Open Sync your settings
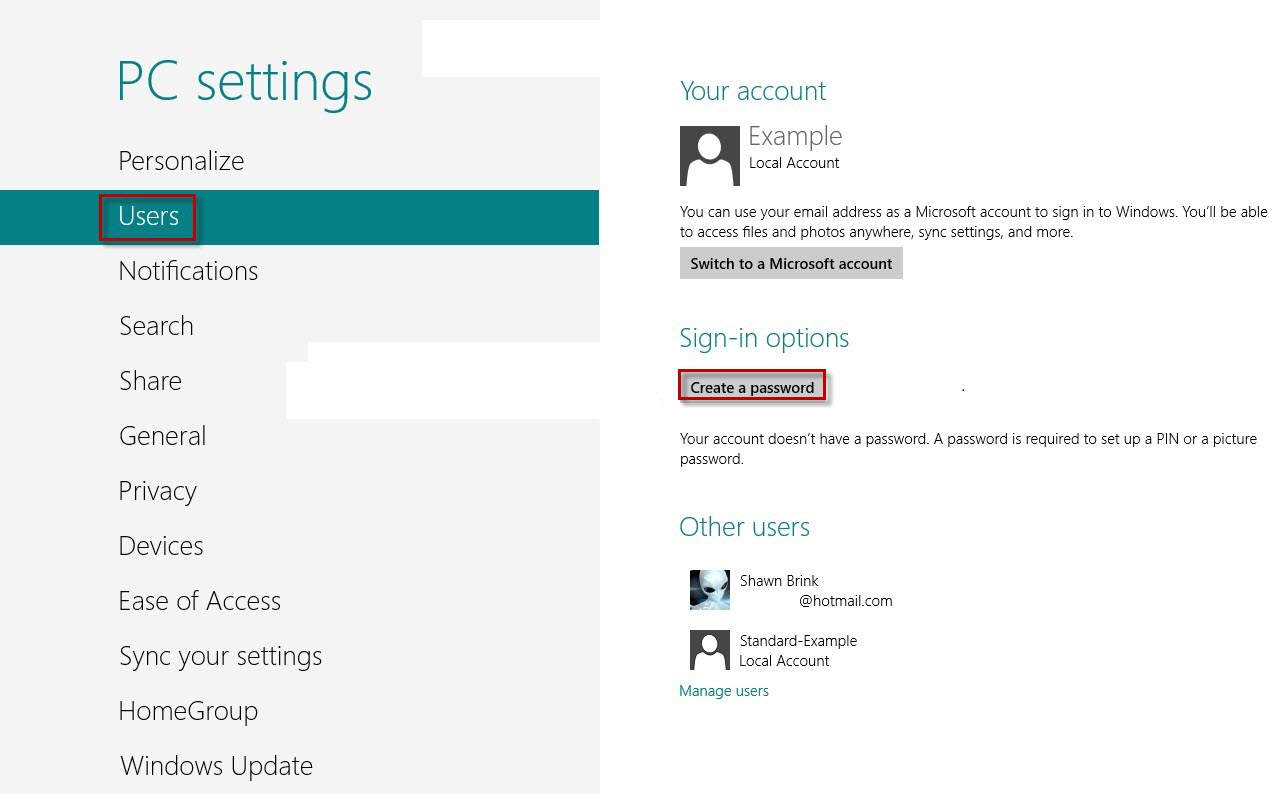The height and width of the screenshot is (794, 1274). click(220, 656)
